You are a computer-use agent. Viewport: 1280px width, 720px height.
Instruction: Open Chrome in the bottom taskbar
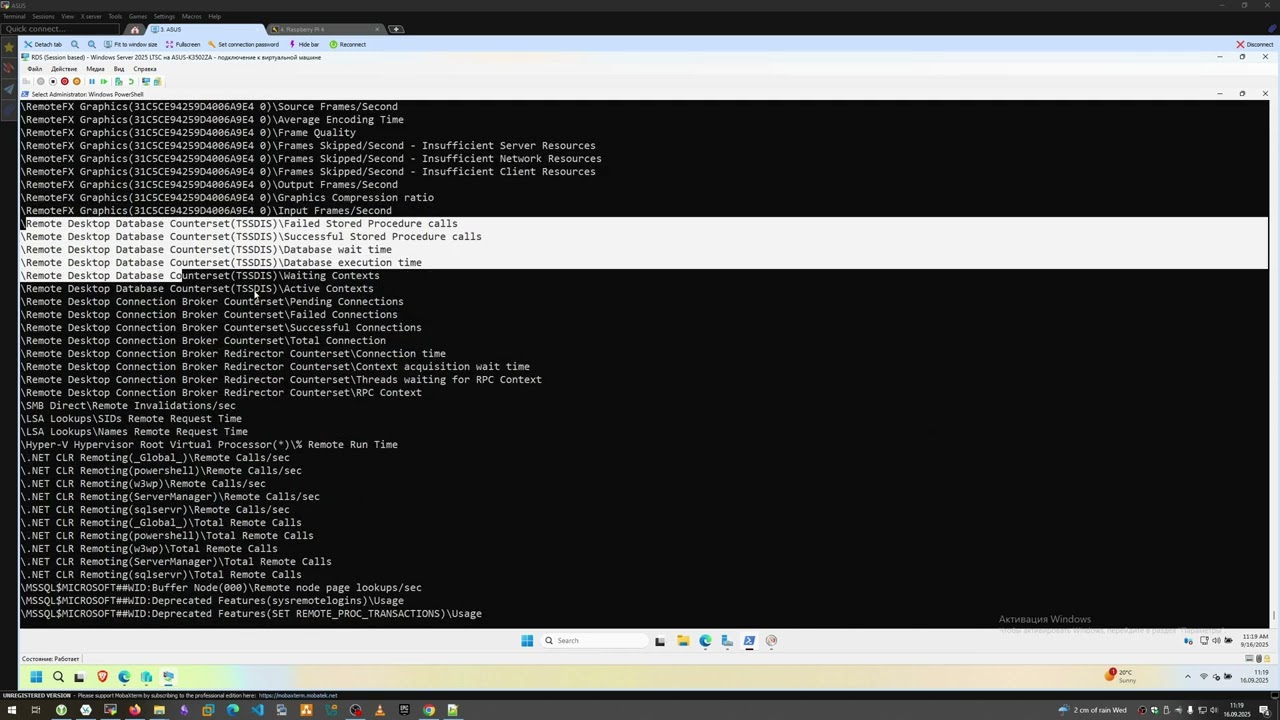[x=429, y=711]
